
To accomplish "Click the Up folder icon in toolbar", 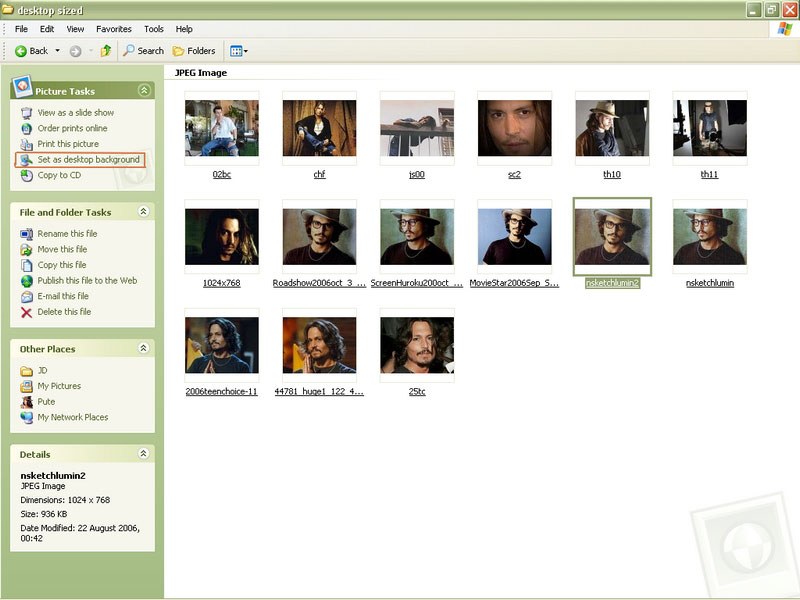I will (105, 51).
